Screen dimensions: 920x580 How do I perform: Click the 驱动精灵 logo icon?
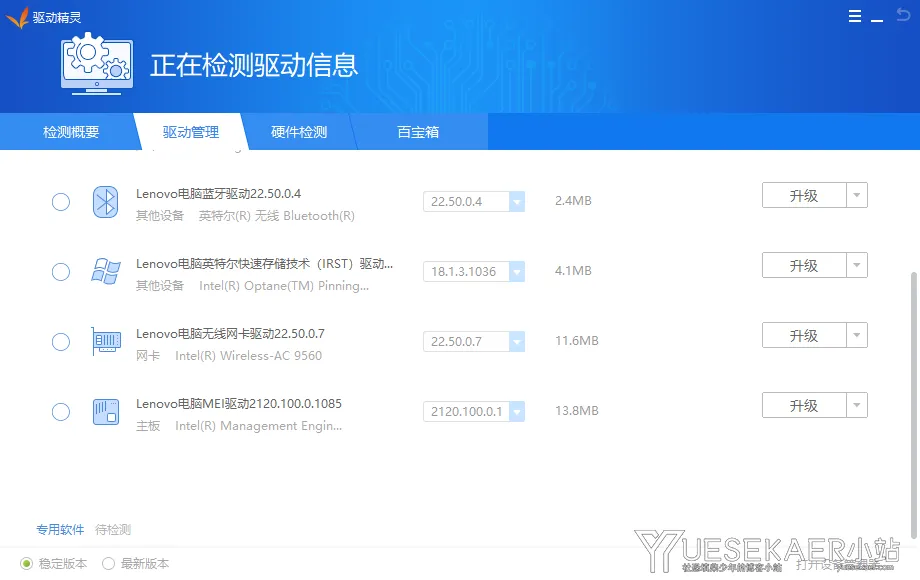17,18
